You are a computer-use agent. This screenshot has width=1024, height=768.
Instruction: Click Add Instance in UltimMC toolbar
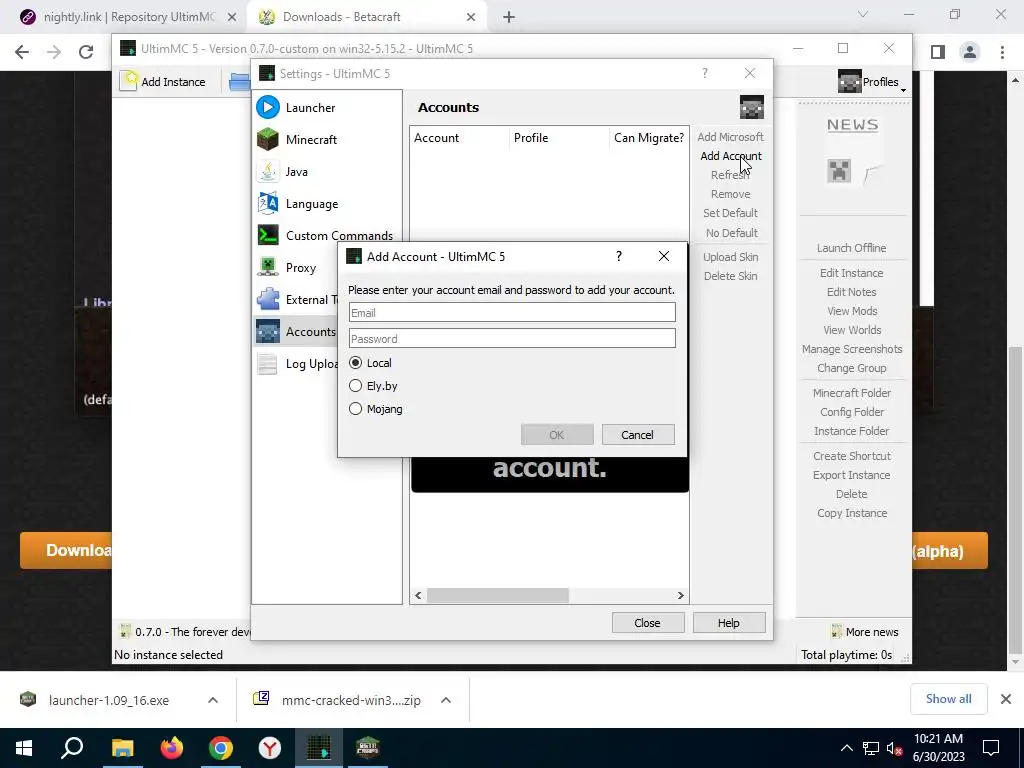(x=163, y=82)
